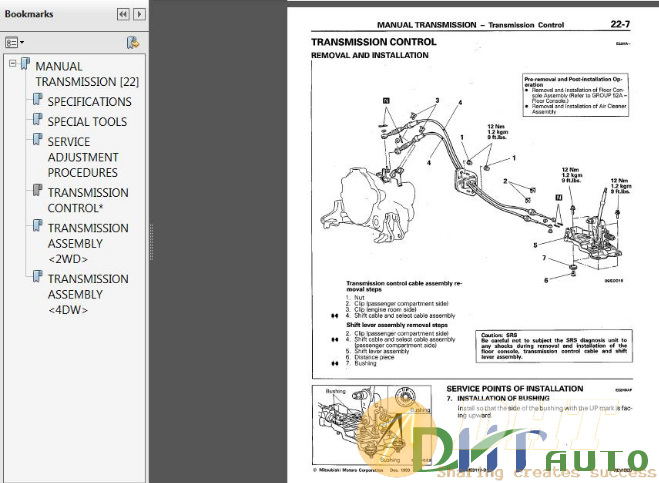659x483 pixels.
Task: Click the page number 22-7
Action: point(620,24)
